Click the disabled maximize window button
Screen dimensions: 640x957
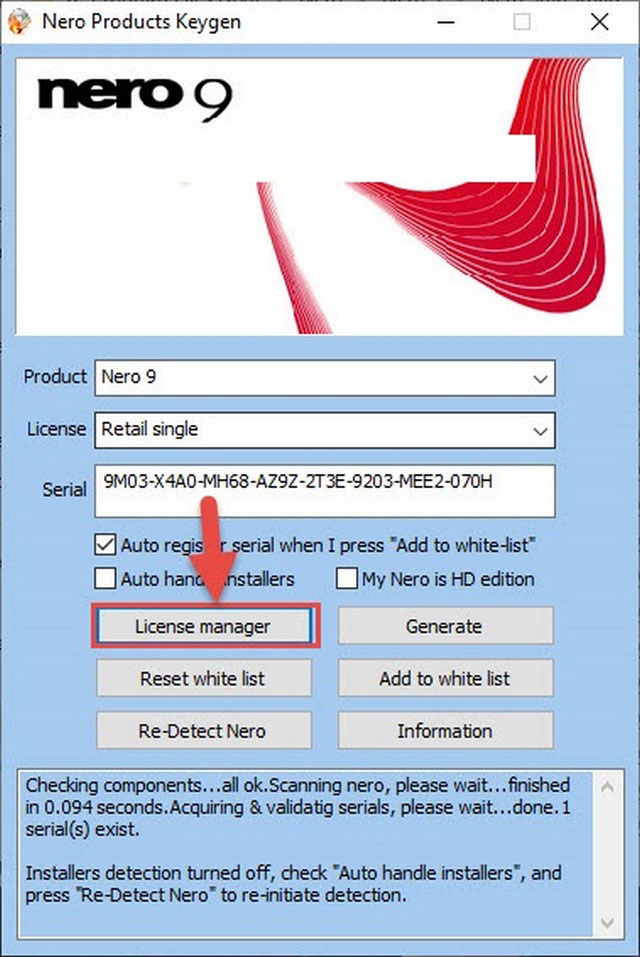coord(522,21)
